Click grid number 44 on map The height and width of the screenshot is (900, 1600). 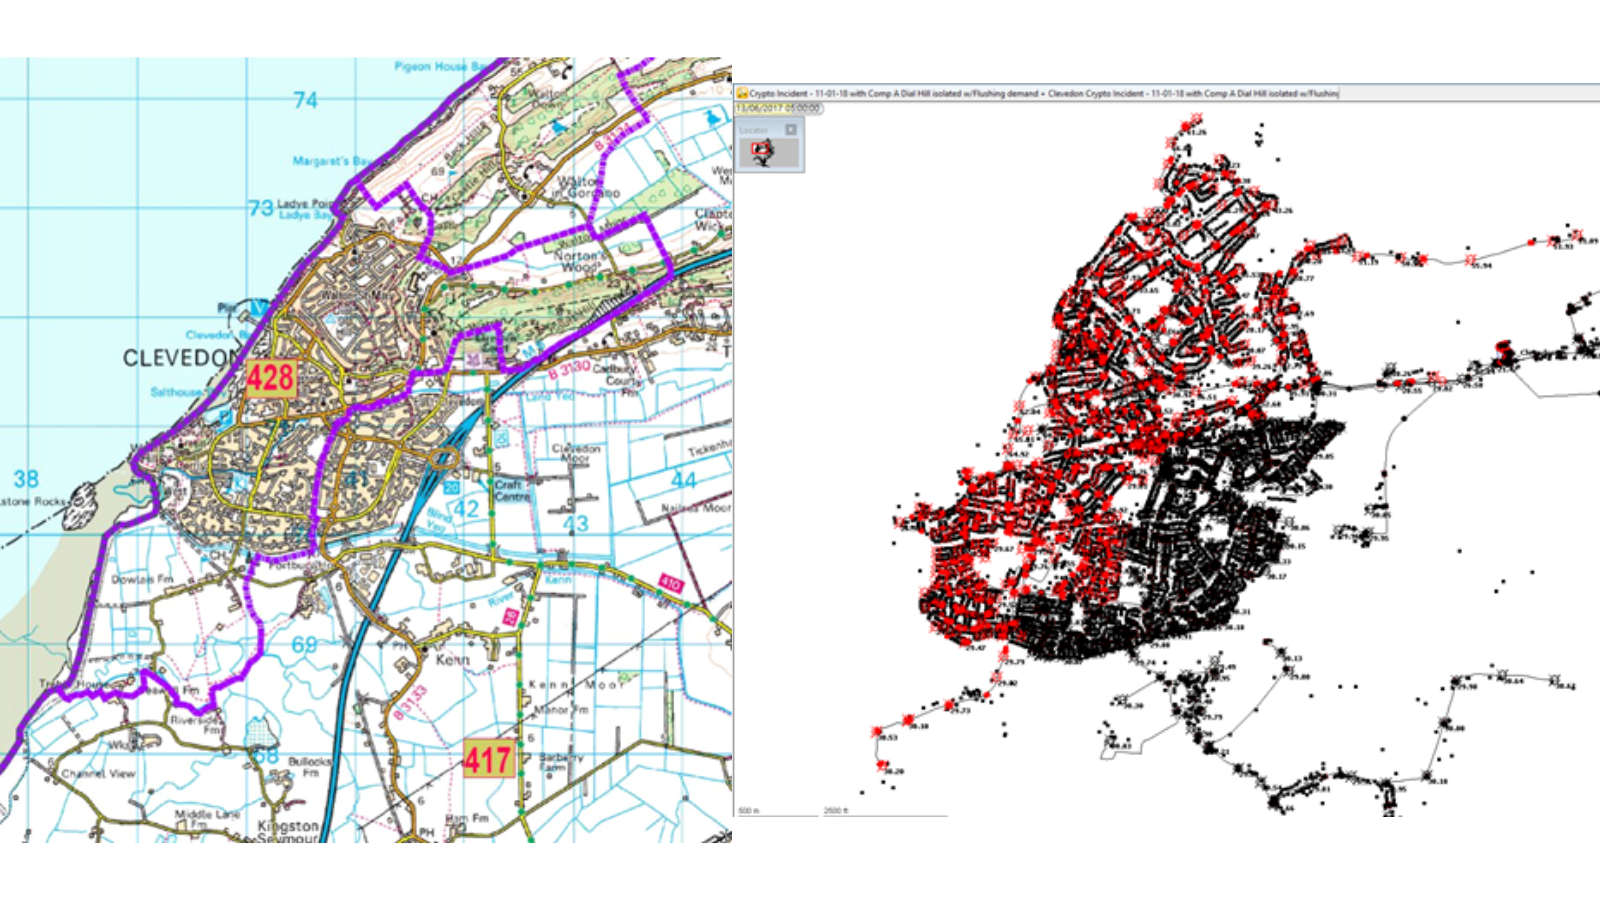point(683,480)
